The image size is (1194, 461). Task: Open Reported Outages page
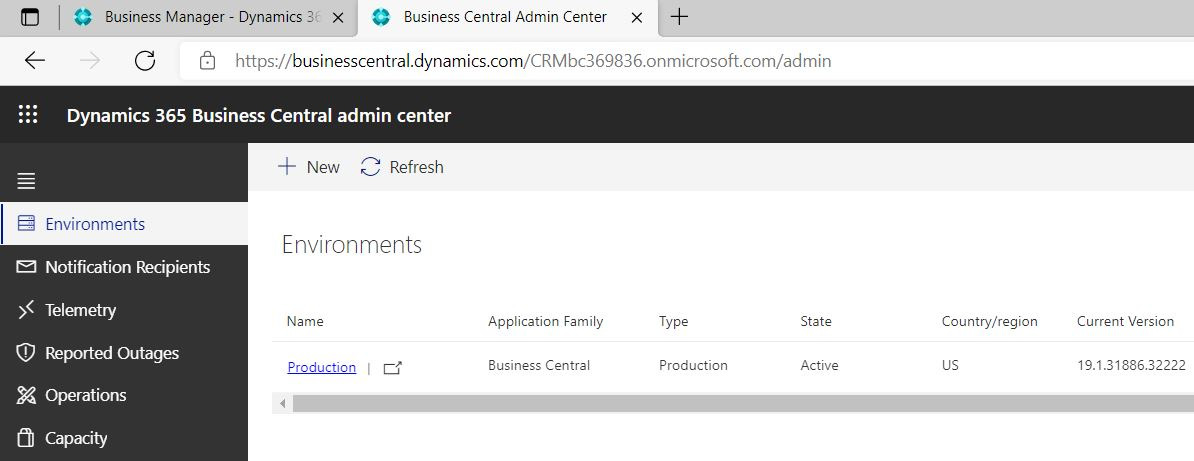pos(124,353)
